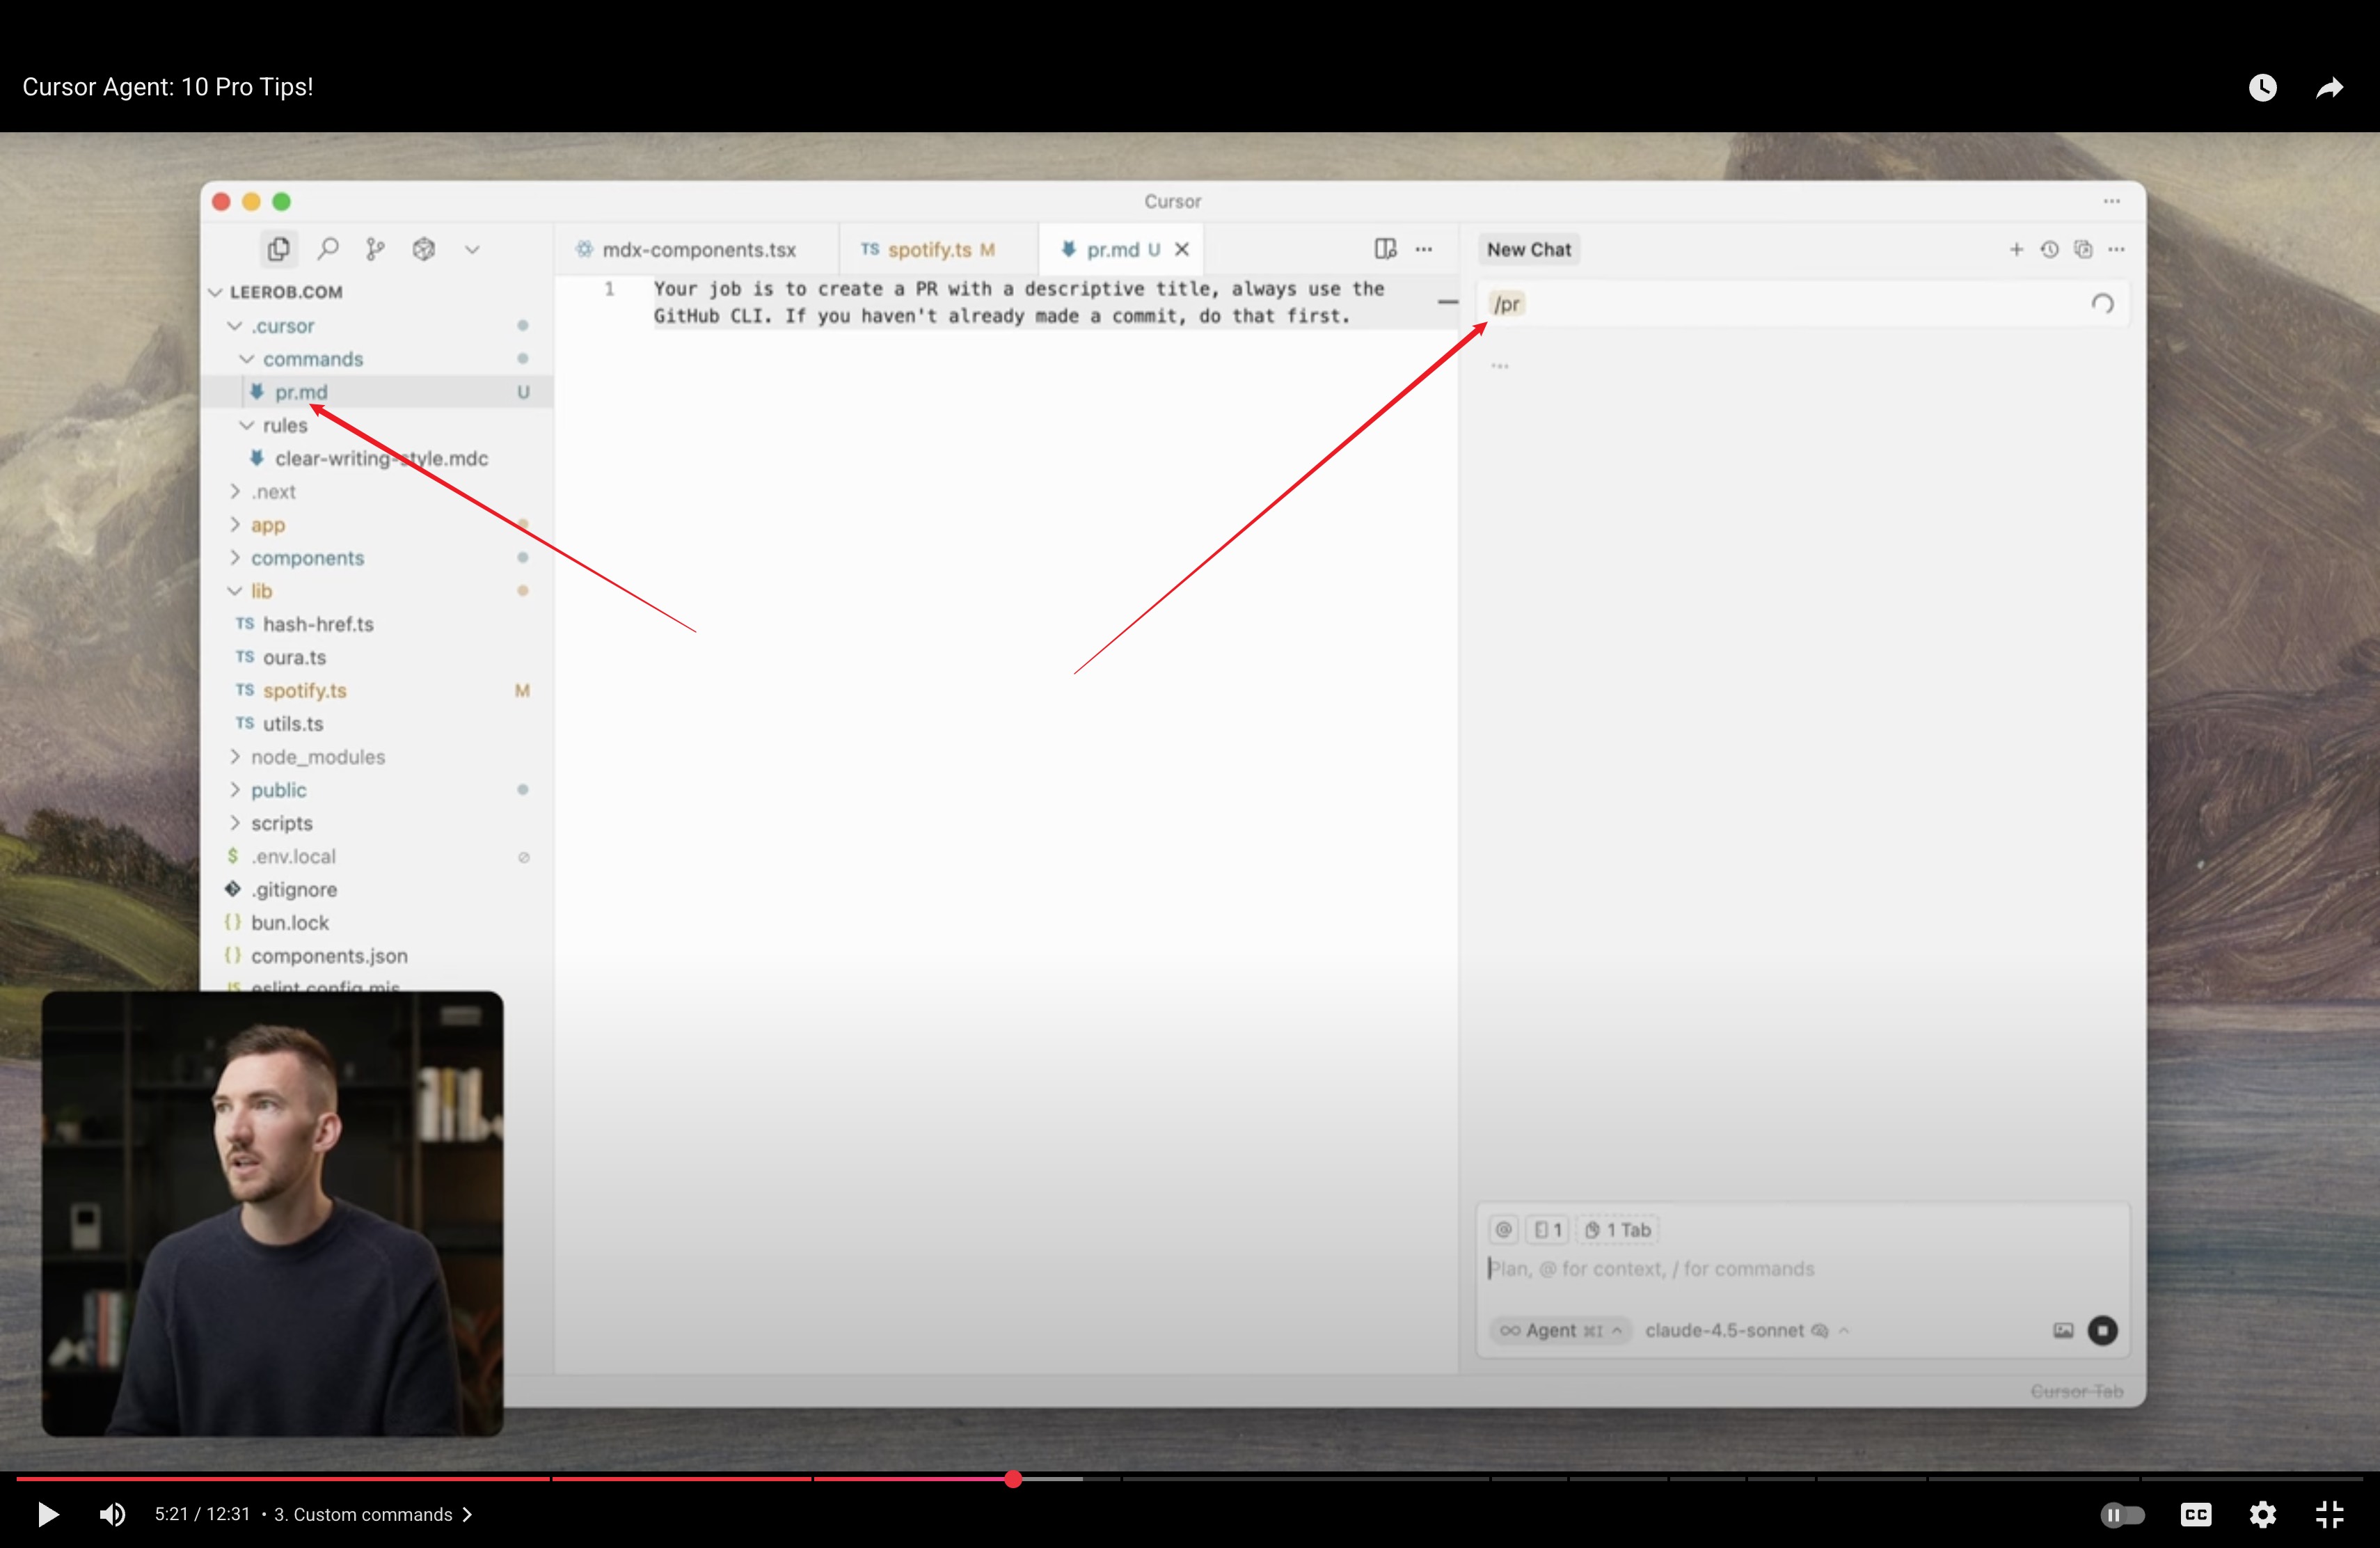The height and width of the screenshot is (1548, 2380).
Task: Open the Search panel magnifier icon
Action: [328, 249]
